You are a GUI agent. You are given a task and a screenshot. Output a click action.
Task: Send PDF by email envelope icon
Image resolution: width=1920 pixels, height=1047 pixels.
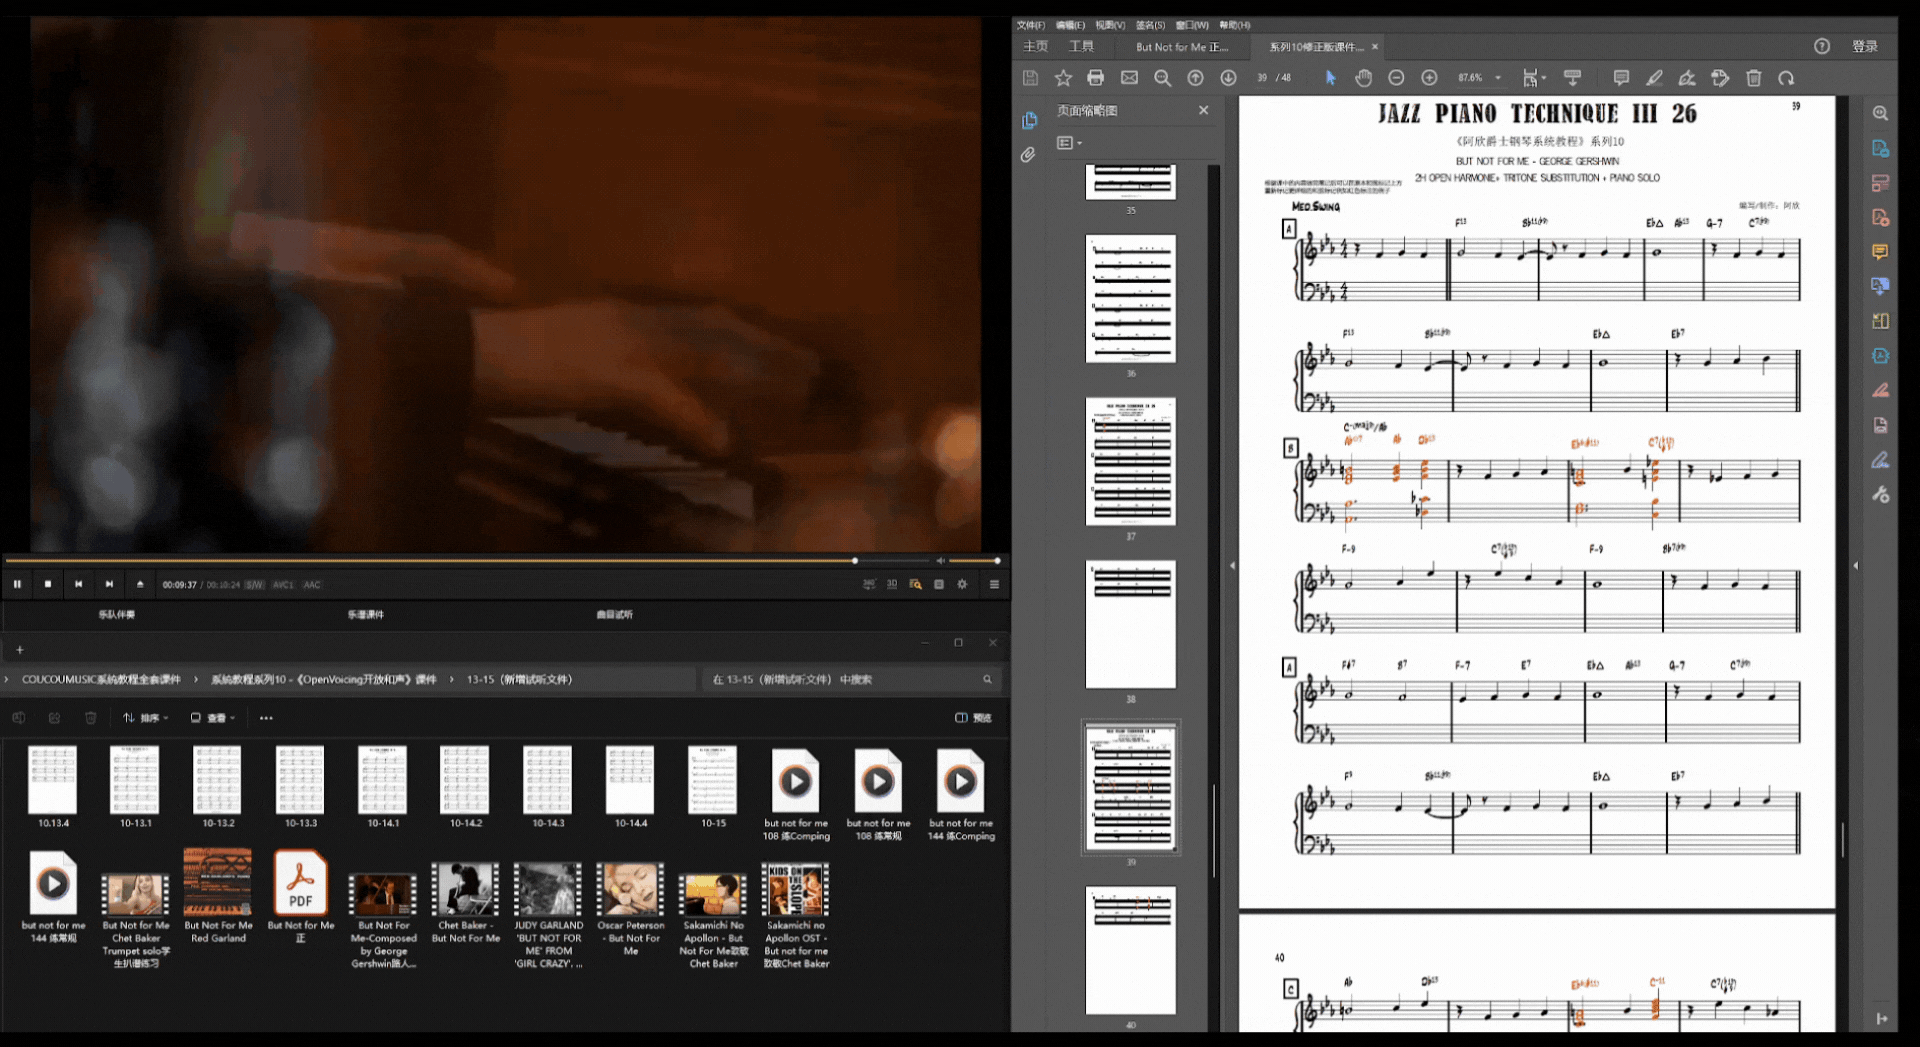pos(1129,78)
